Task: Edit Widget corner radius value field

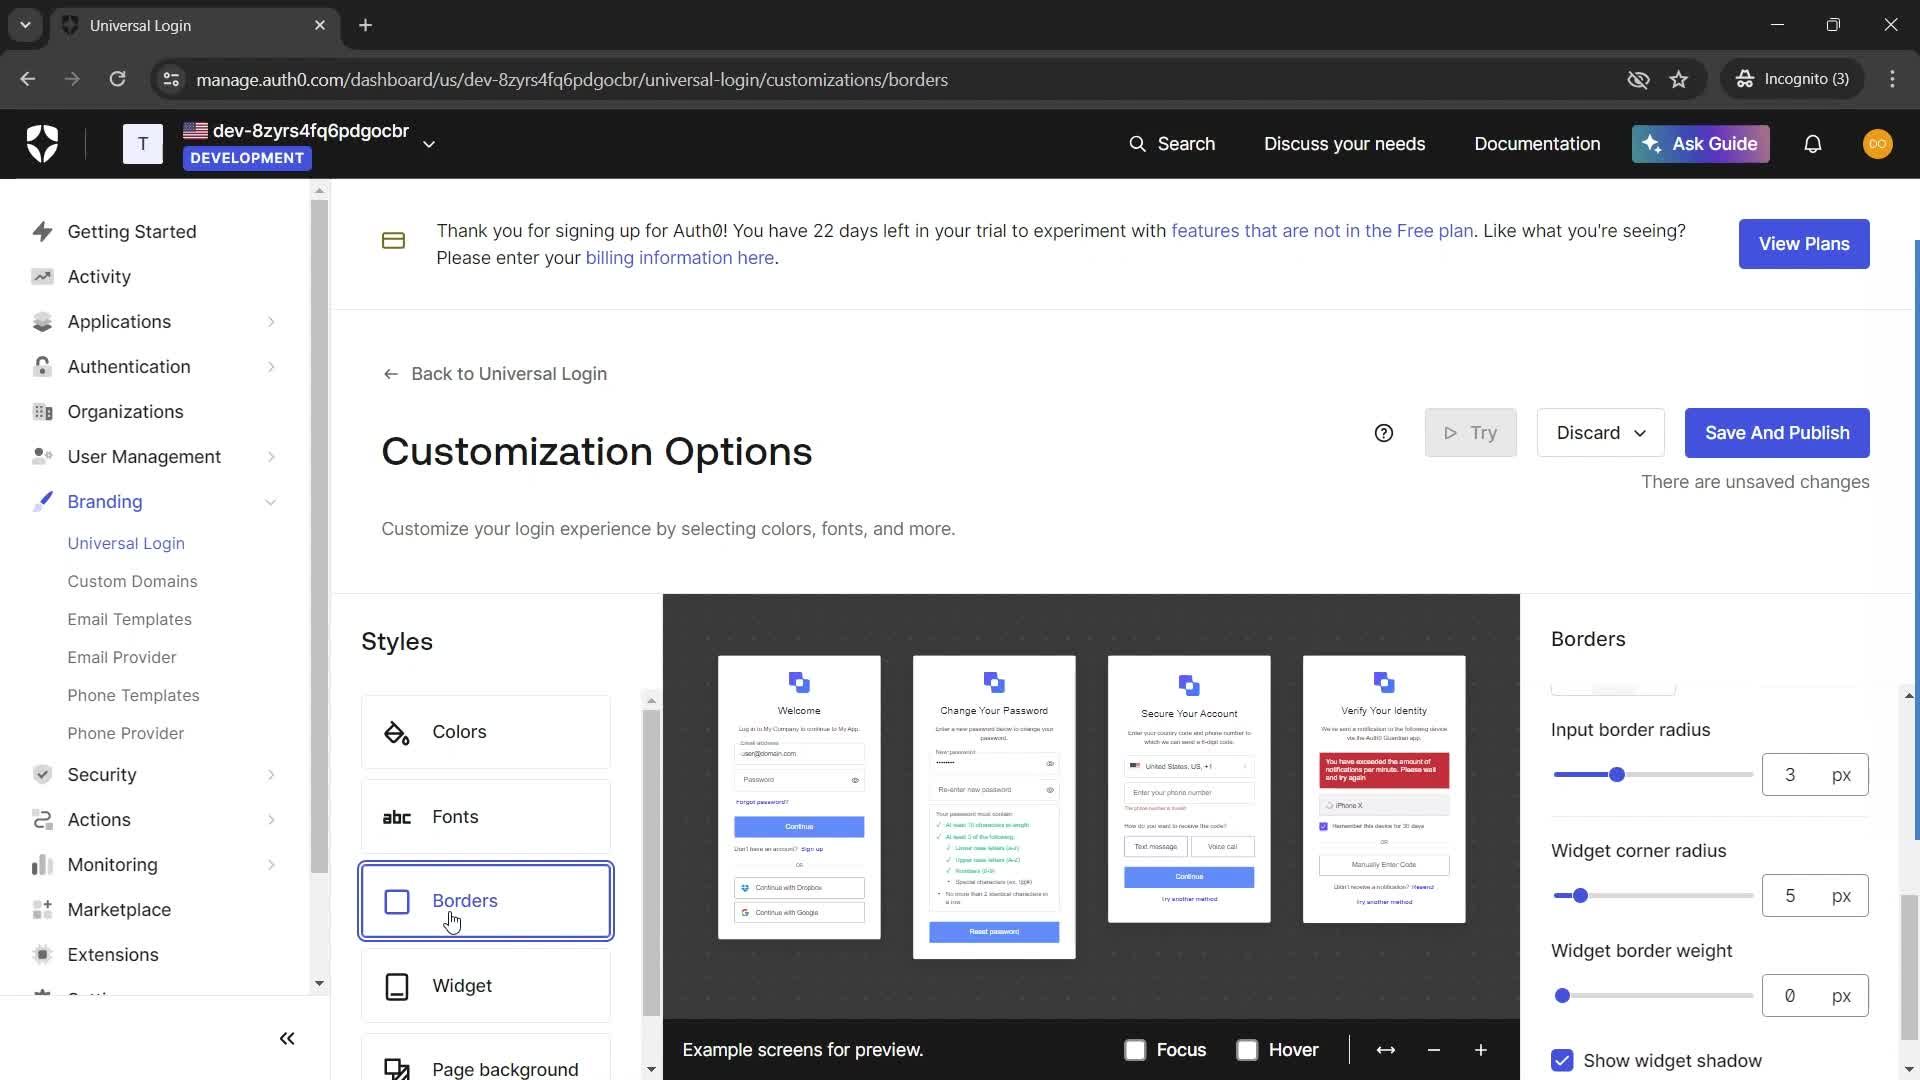Action: point(1814,896)
